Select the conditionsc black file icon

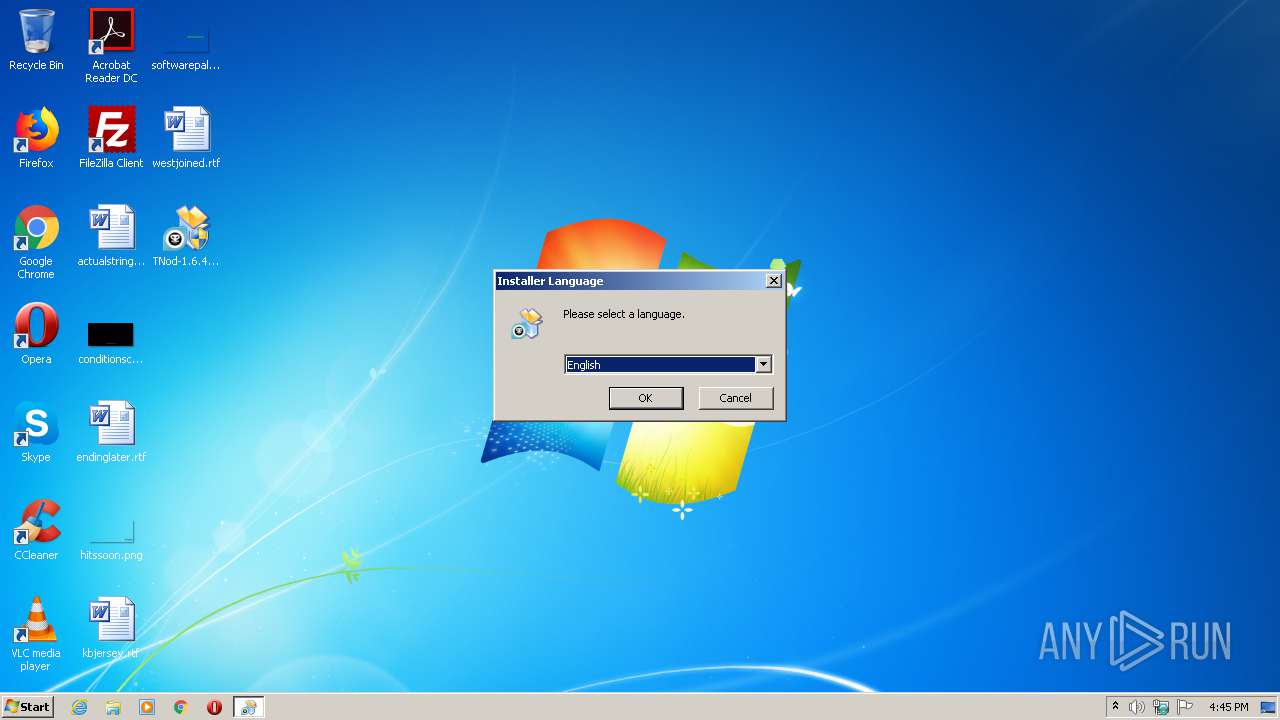point(111,341)
